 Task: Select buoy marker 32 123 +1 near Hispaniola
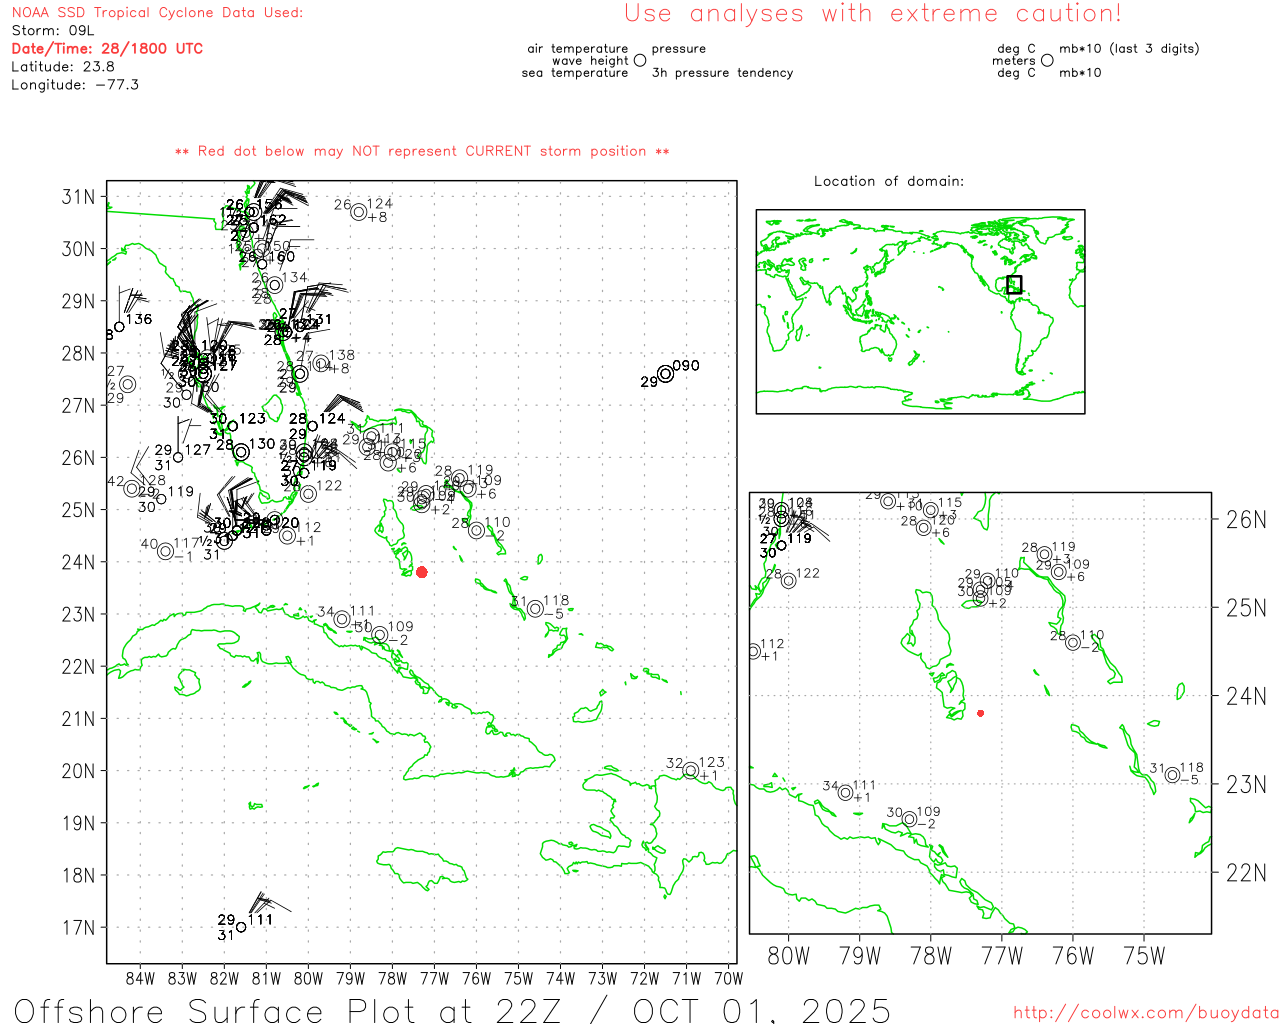click(690, 770)
